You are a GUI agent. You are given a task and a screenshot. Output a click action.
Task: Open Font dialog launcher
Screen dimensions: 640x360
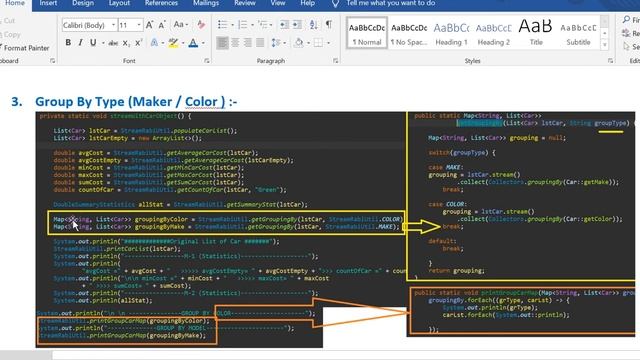click(207, 61)
